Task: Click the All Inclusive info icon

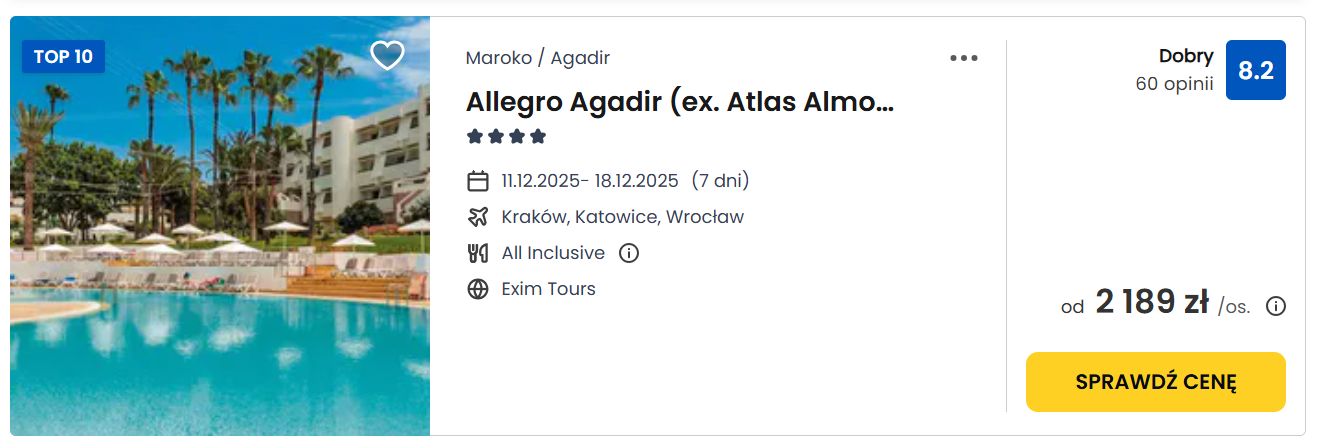Action: (629, 253)
